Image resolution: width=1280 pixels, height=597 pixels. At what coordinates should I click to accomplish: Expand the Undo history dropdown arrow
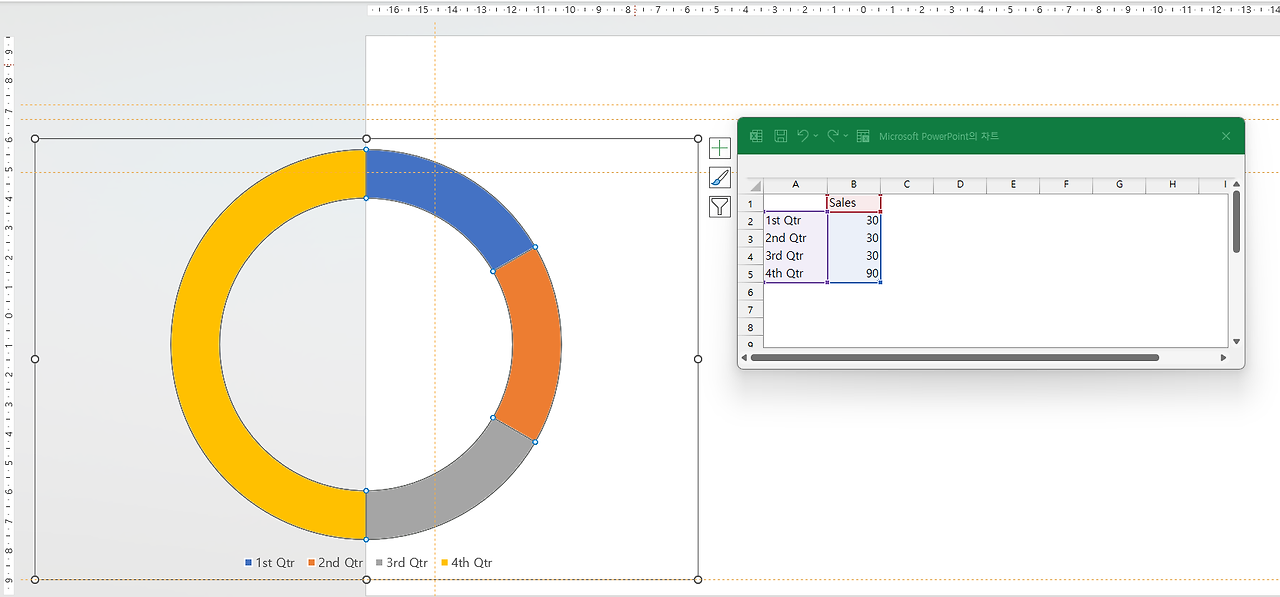pyautogui.click(x=816, y=136)
